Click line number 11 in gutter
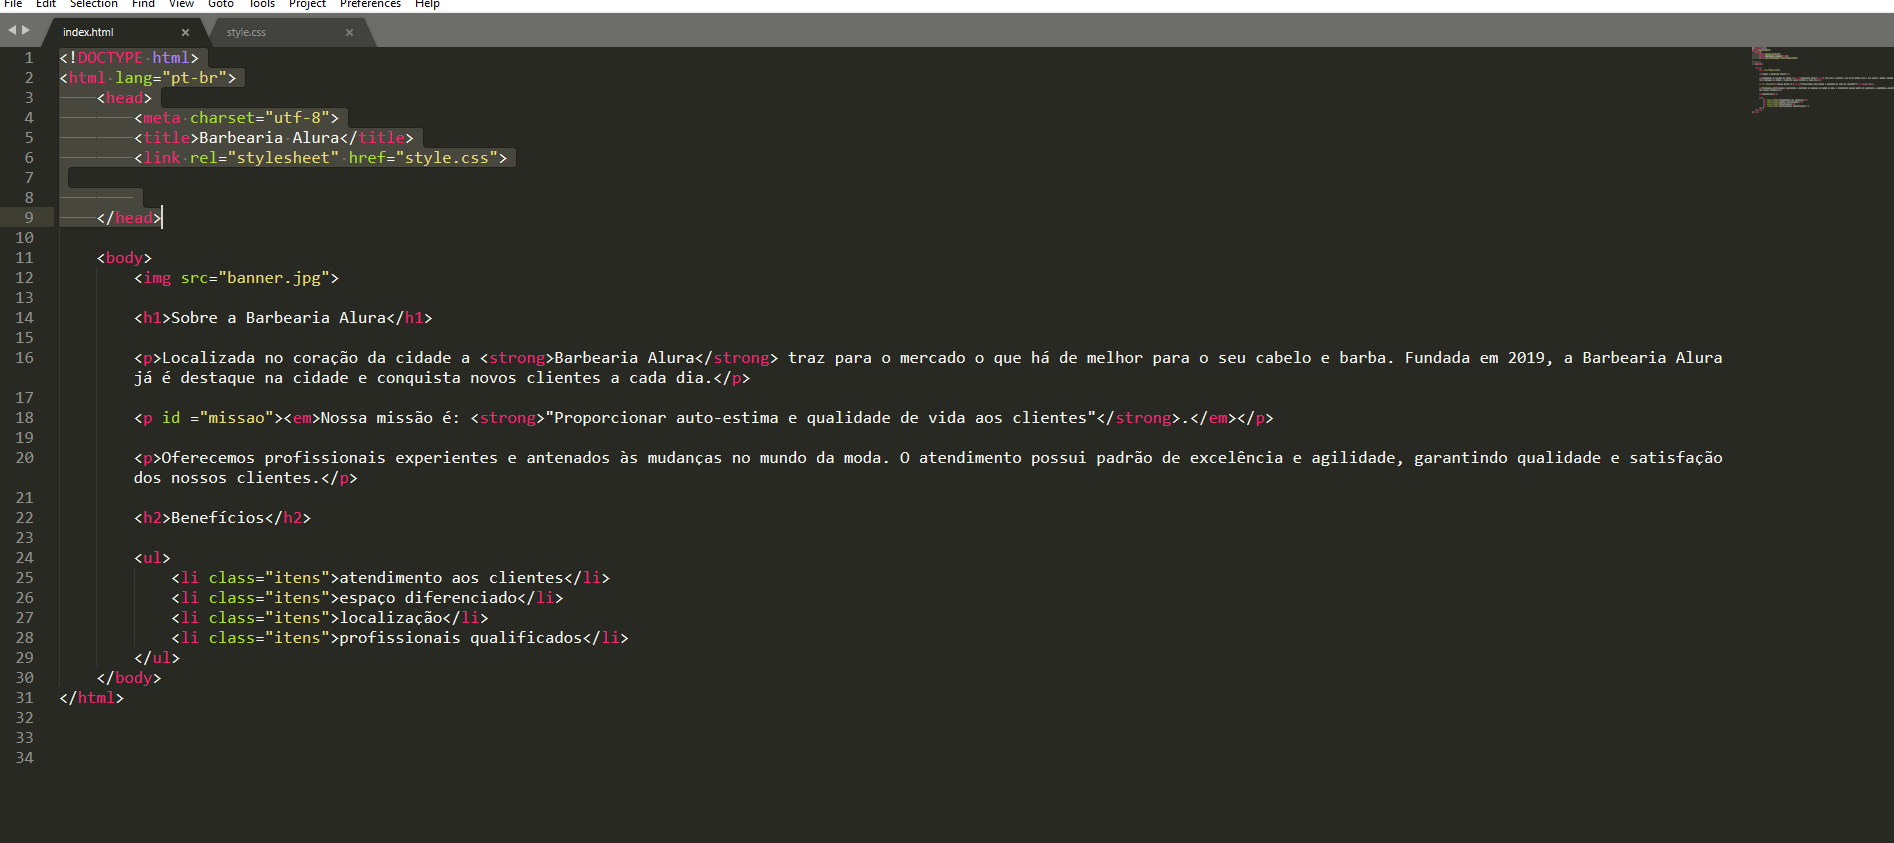The image size is (1894, 843). (24, 258)
